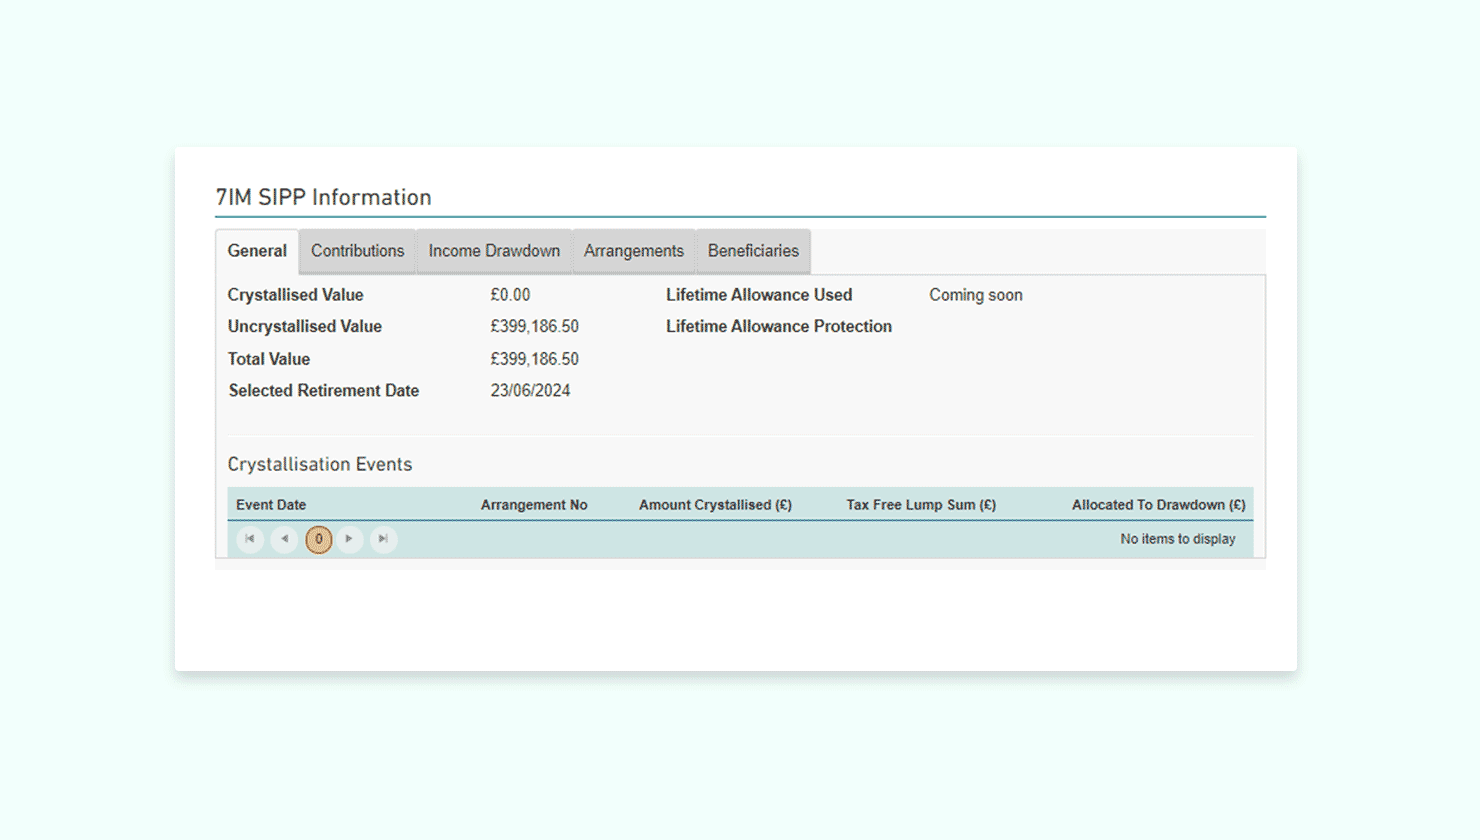Sort by Tax Free Lump Sum column

pos(921,505)
